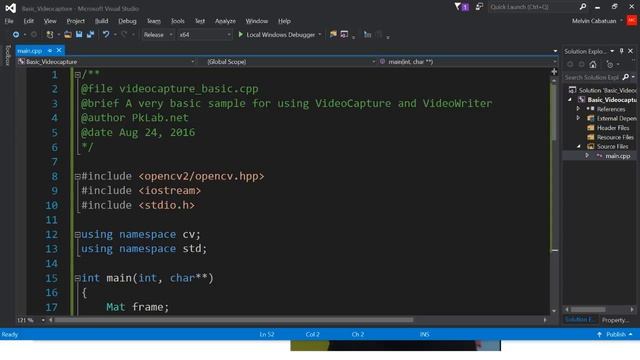The width and height of the screenshot is (640, 360).
Task: Collapse the comment block at line 1
Action: click(x=78, y=75)
